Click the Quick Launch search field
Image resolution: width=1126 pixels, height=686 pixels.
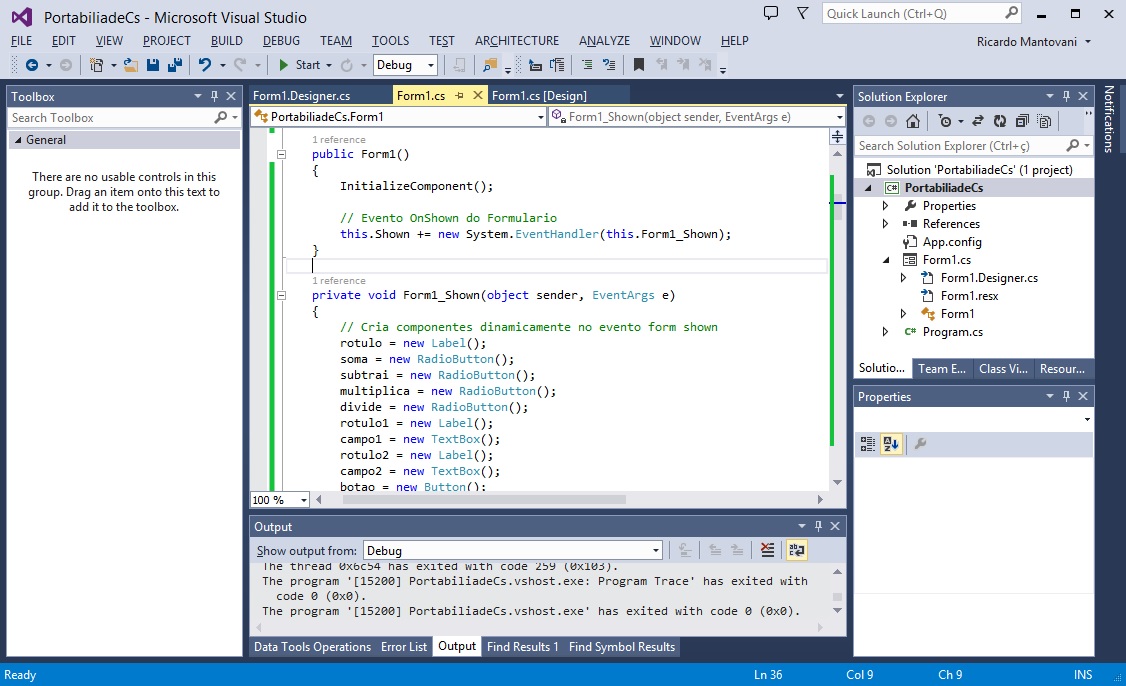[x=912, y=14]
